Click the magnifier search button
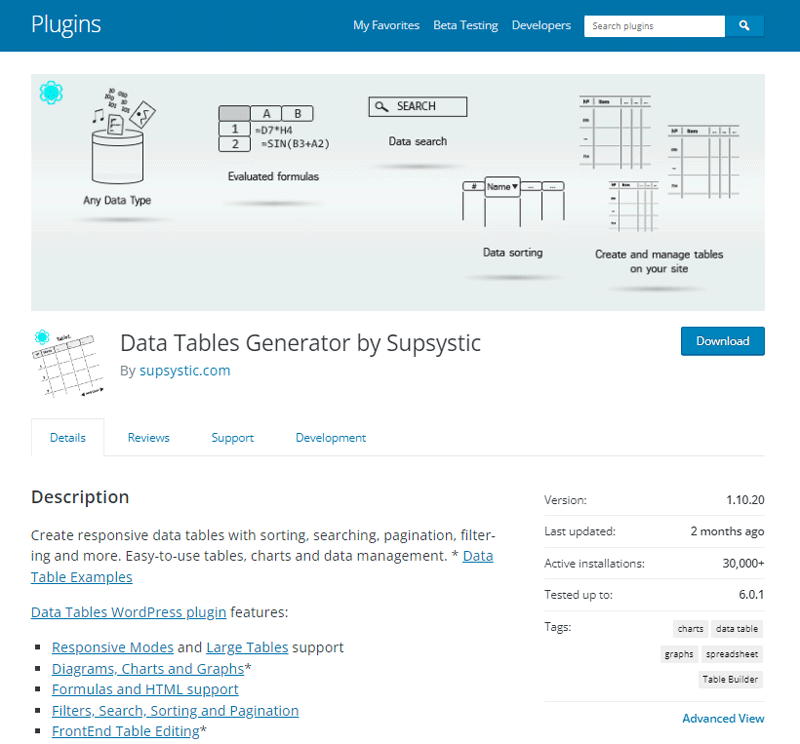 pos(744,26)
